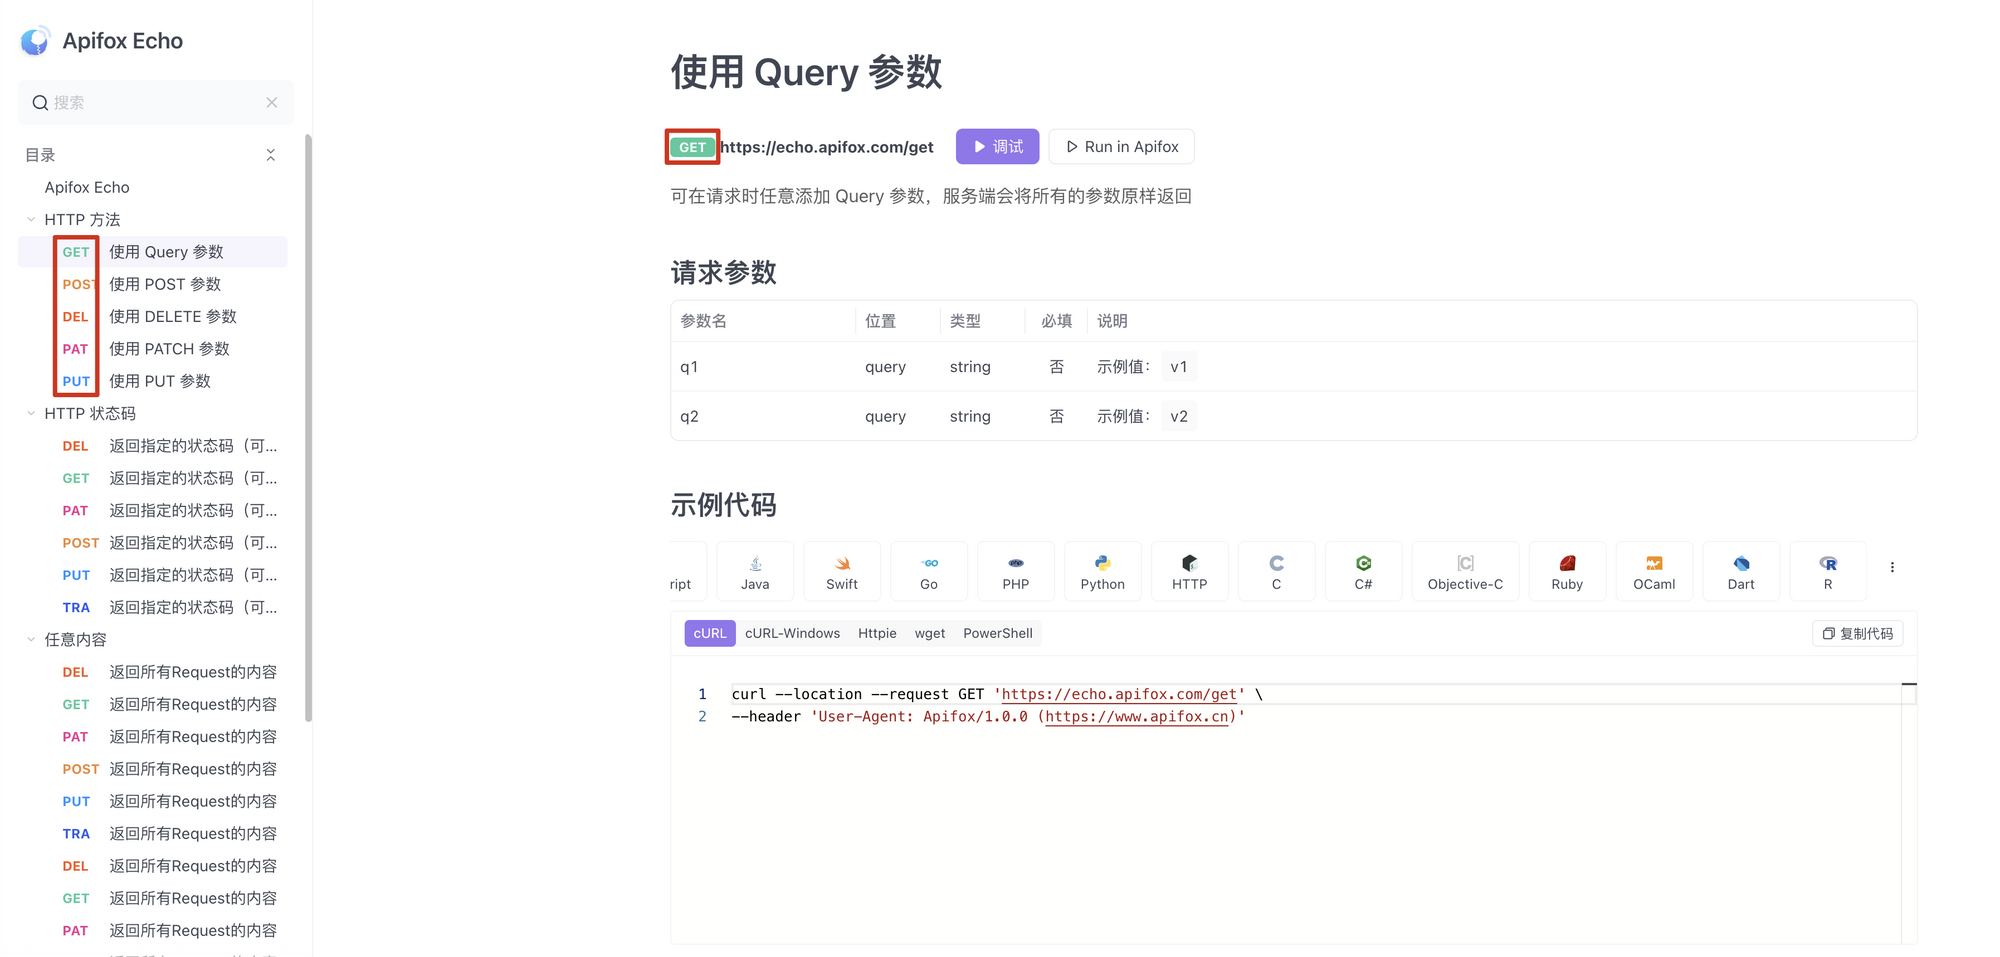Click the q2 parameter name cell
The height and width of the screenshot is (957, 2000).
pos(689,416)
